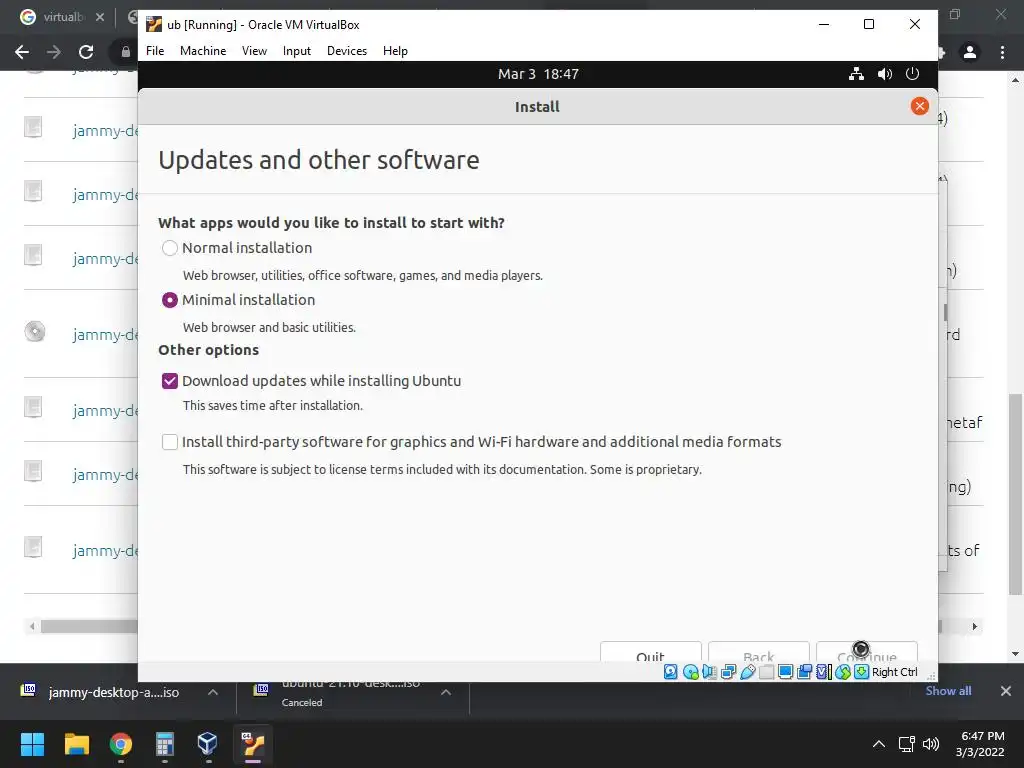Click the Quit button in installer
1024x768 pixels.
pyautogui.click(x=650, y=652)
